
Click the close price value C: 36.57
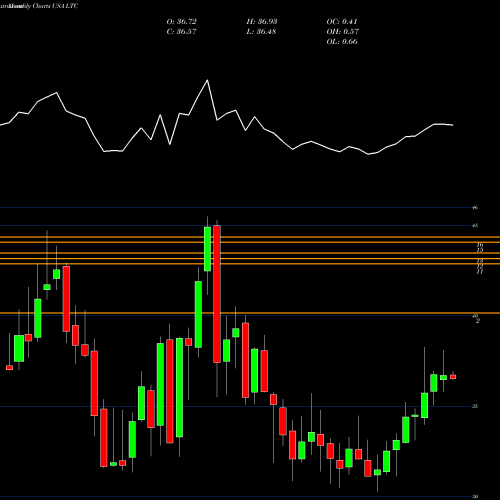pyautogui.click(x=181, y=32)
